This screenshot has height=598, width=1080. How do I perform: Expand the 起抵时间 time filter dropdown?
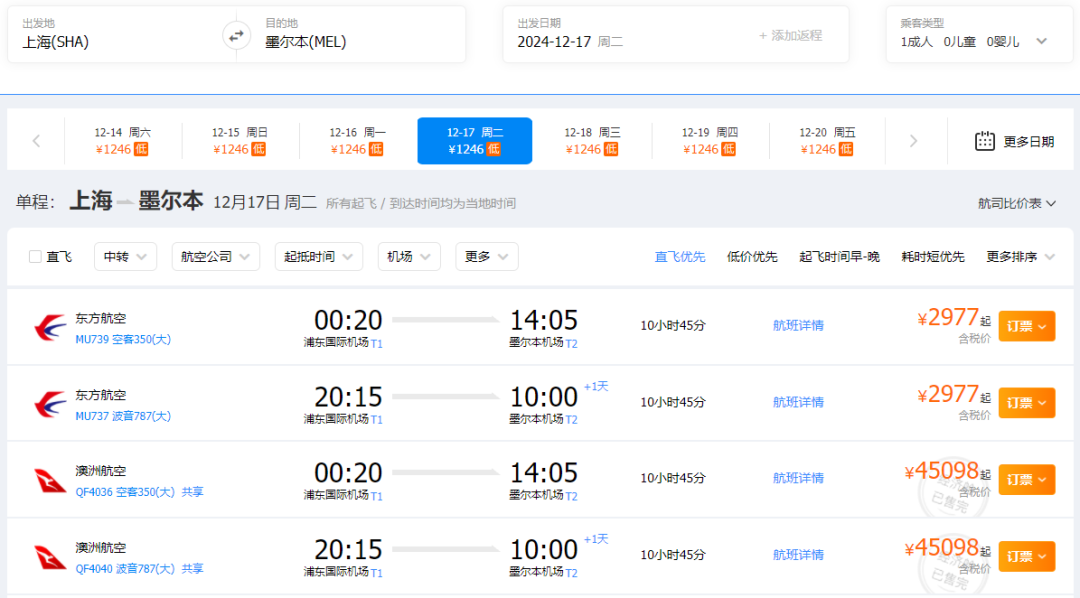(x=318, y=257)
